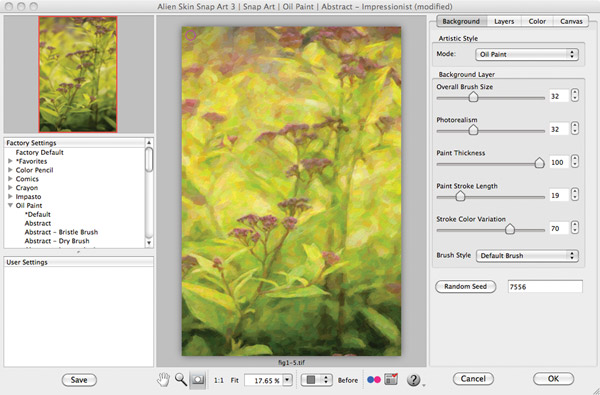600x395 pixels.
Task: Click the Stroke Color Variation stepper
Action: 575,227
